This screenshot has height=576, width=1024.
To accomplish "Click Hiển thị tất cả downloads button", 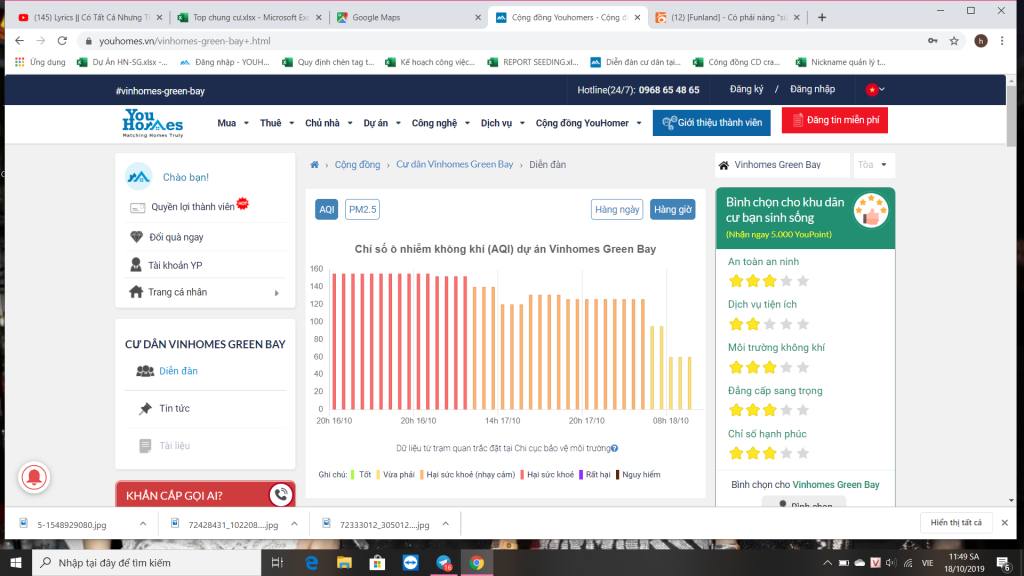I will point(956,522).
